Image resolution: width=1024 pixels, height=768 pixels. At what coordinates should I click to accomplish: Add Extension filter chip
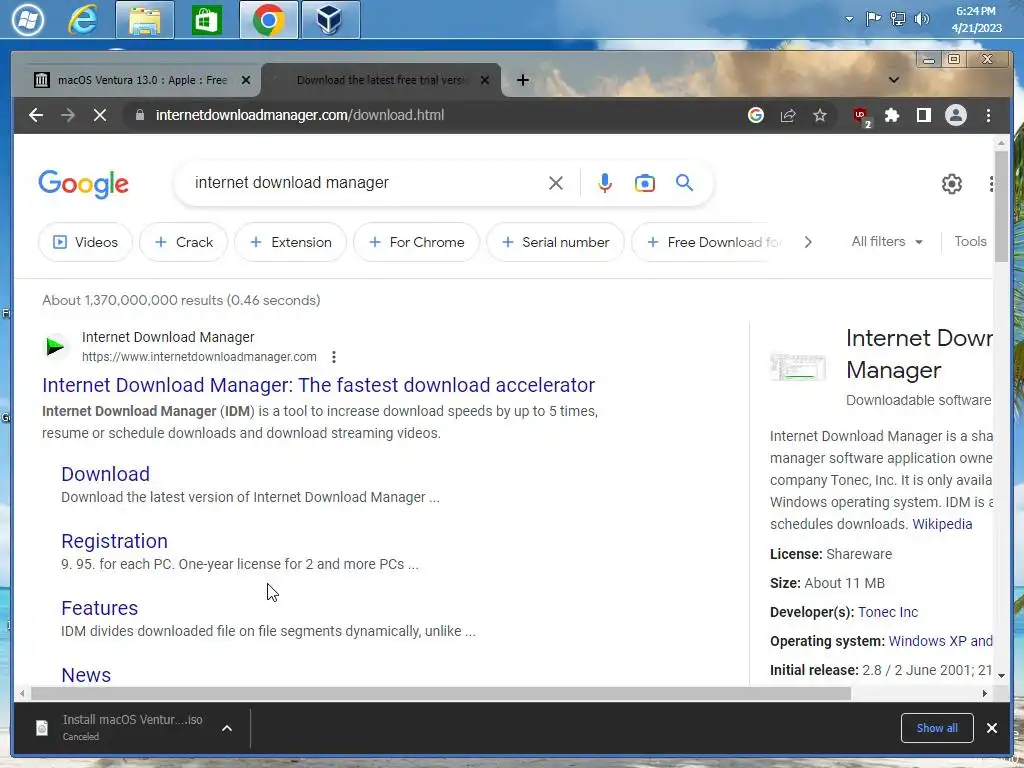tap(291, 242)
